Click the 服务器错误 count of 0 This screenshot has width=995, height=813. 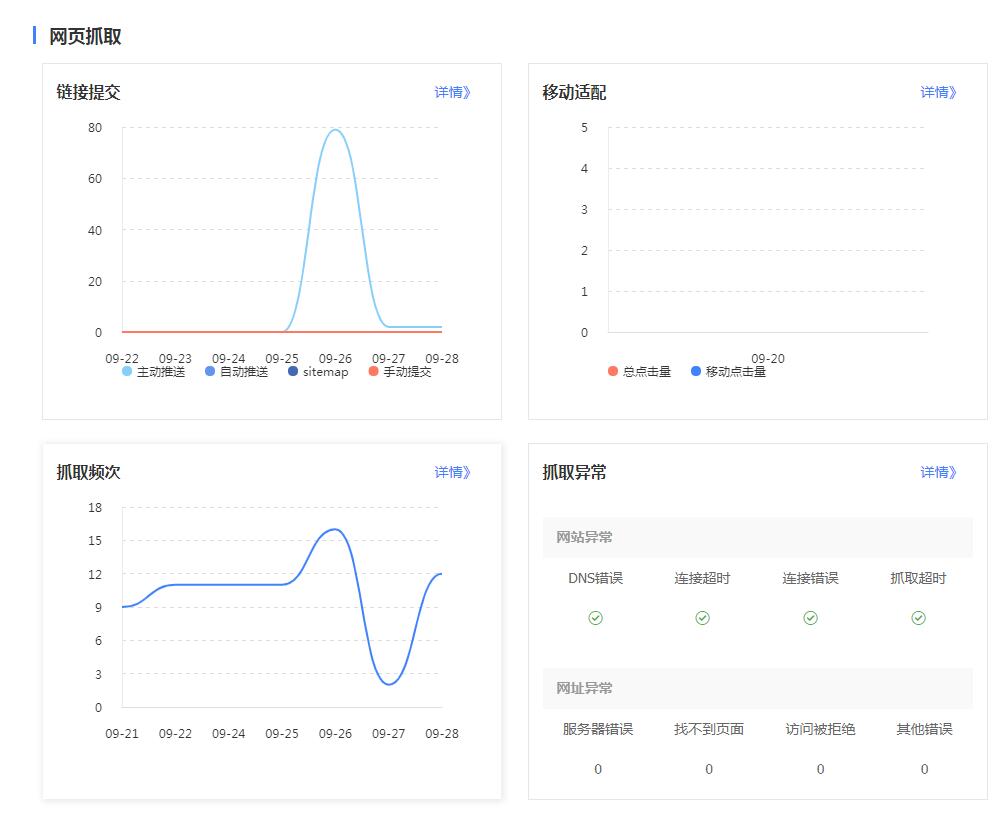597,769
